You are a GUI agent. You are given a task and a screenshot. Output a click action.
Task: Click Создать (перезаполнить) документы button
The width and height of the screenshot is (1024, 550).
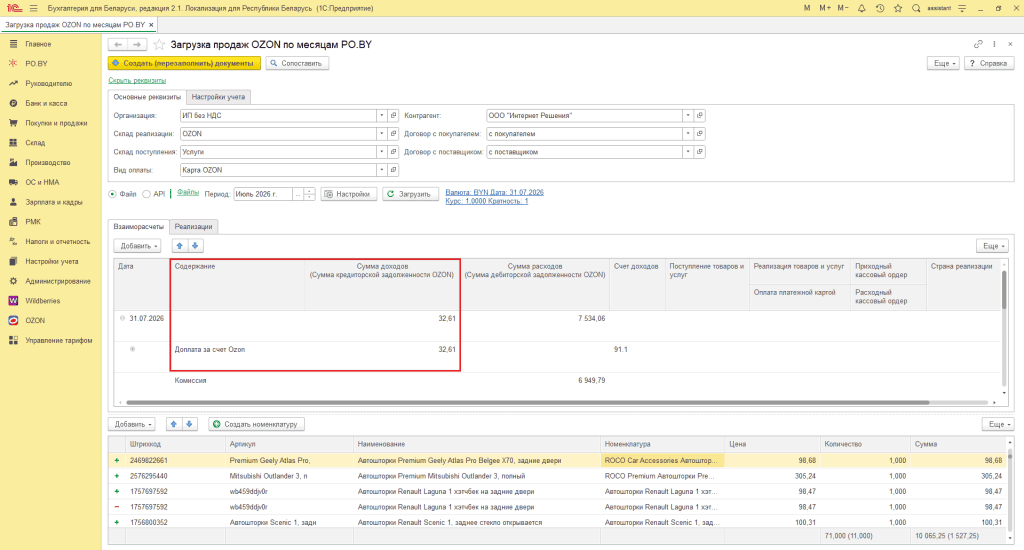(x=184, y=63)
